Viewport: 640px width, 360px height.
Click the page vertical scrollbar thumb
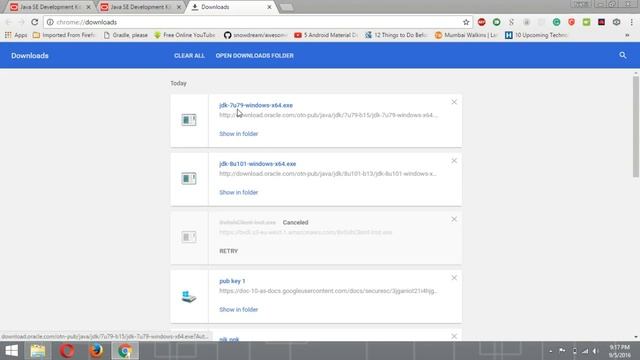click(636, 127)
